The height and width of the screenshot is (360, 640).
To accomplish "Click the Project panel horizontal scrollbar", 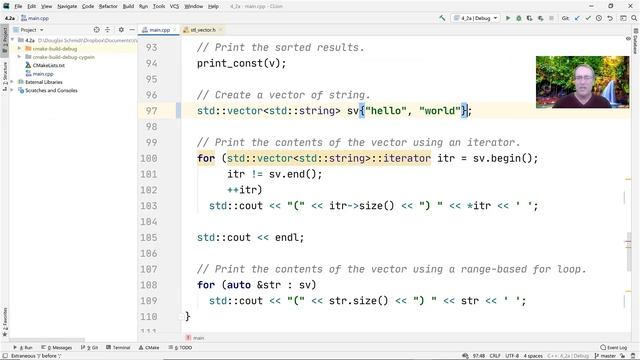I will [47, 340].
